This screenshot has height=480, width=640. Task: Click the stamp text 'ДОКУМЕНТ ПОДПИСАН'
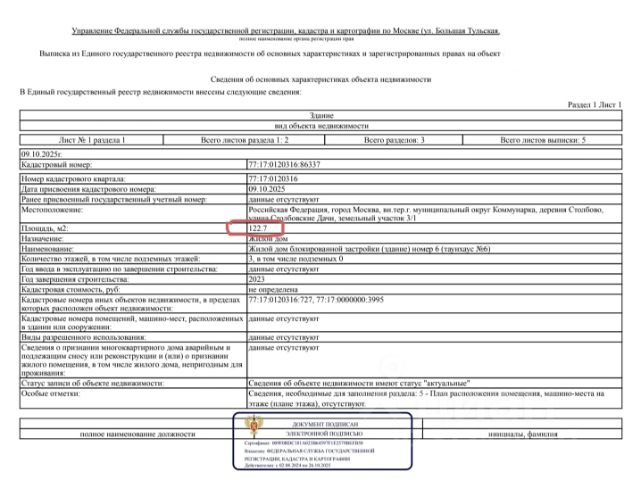tap(325, 424)
